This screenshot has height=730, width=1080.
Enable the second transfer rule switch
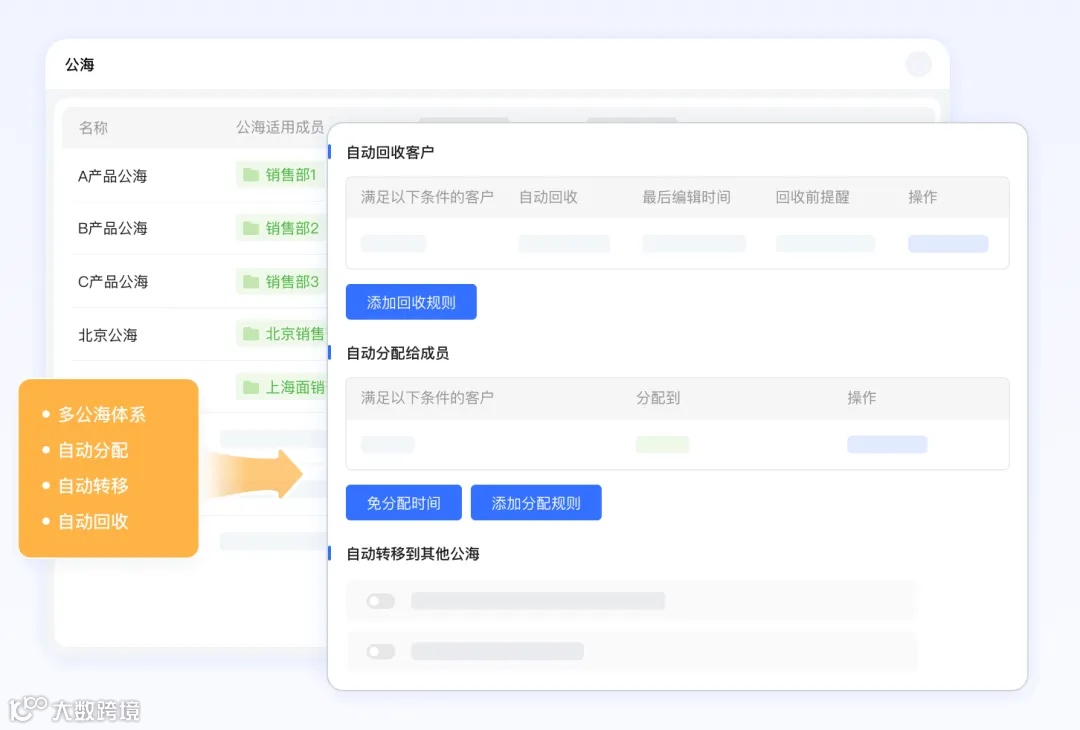point(380,651)
